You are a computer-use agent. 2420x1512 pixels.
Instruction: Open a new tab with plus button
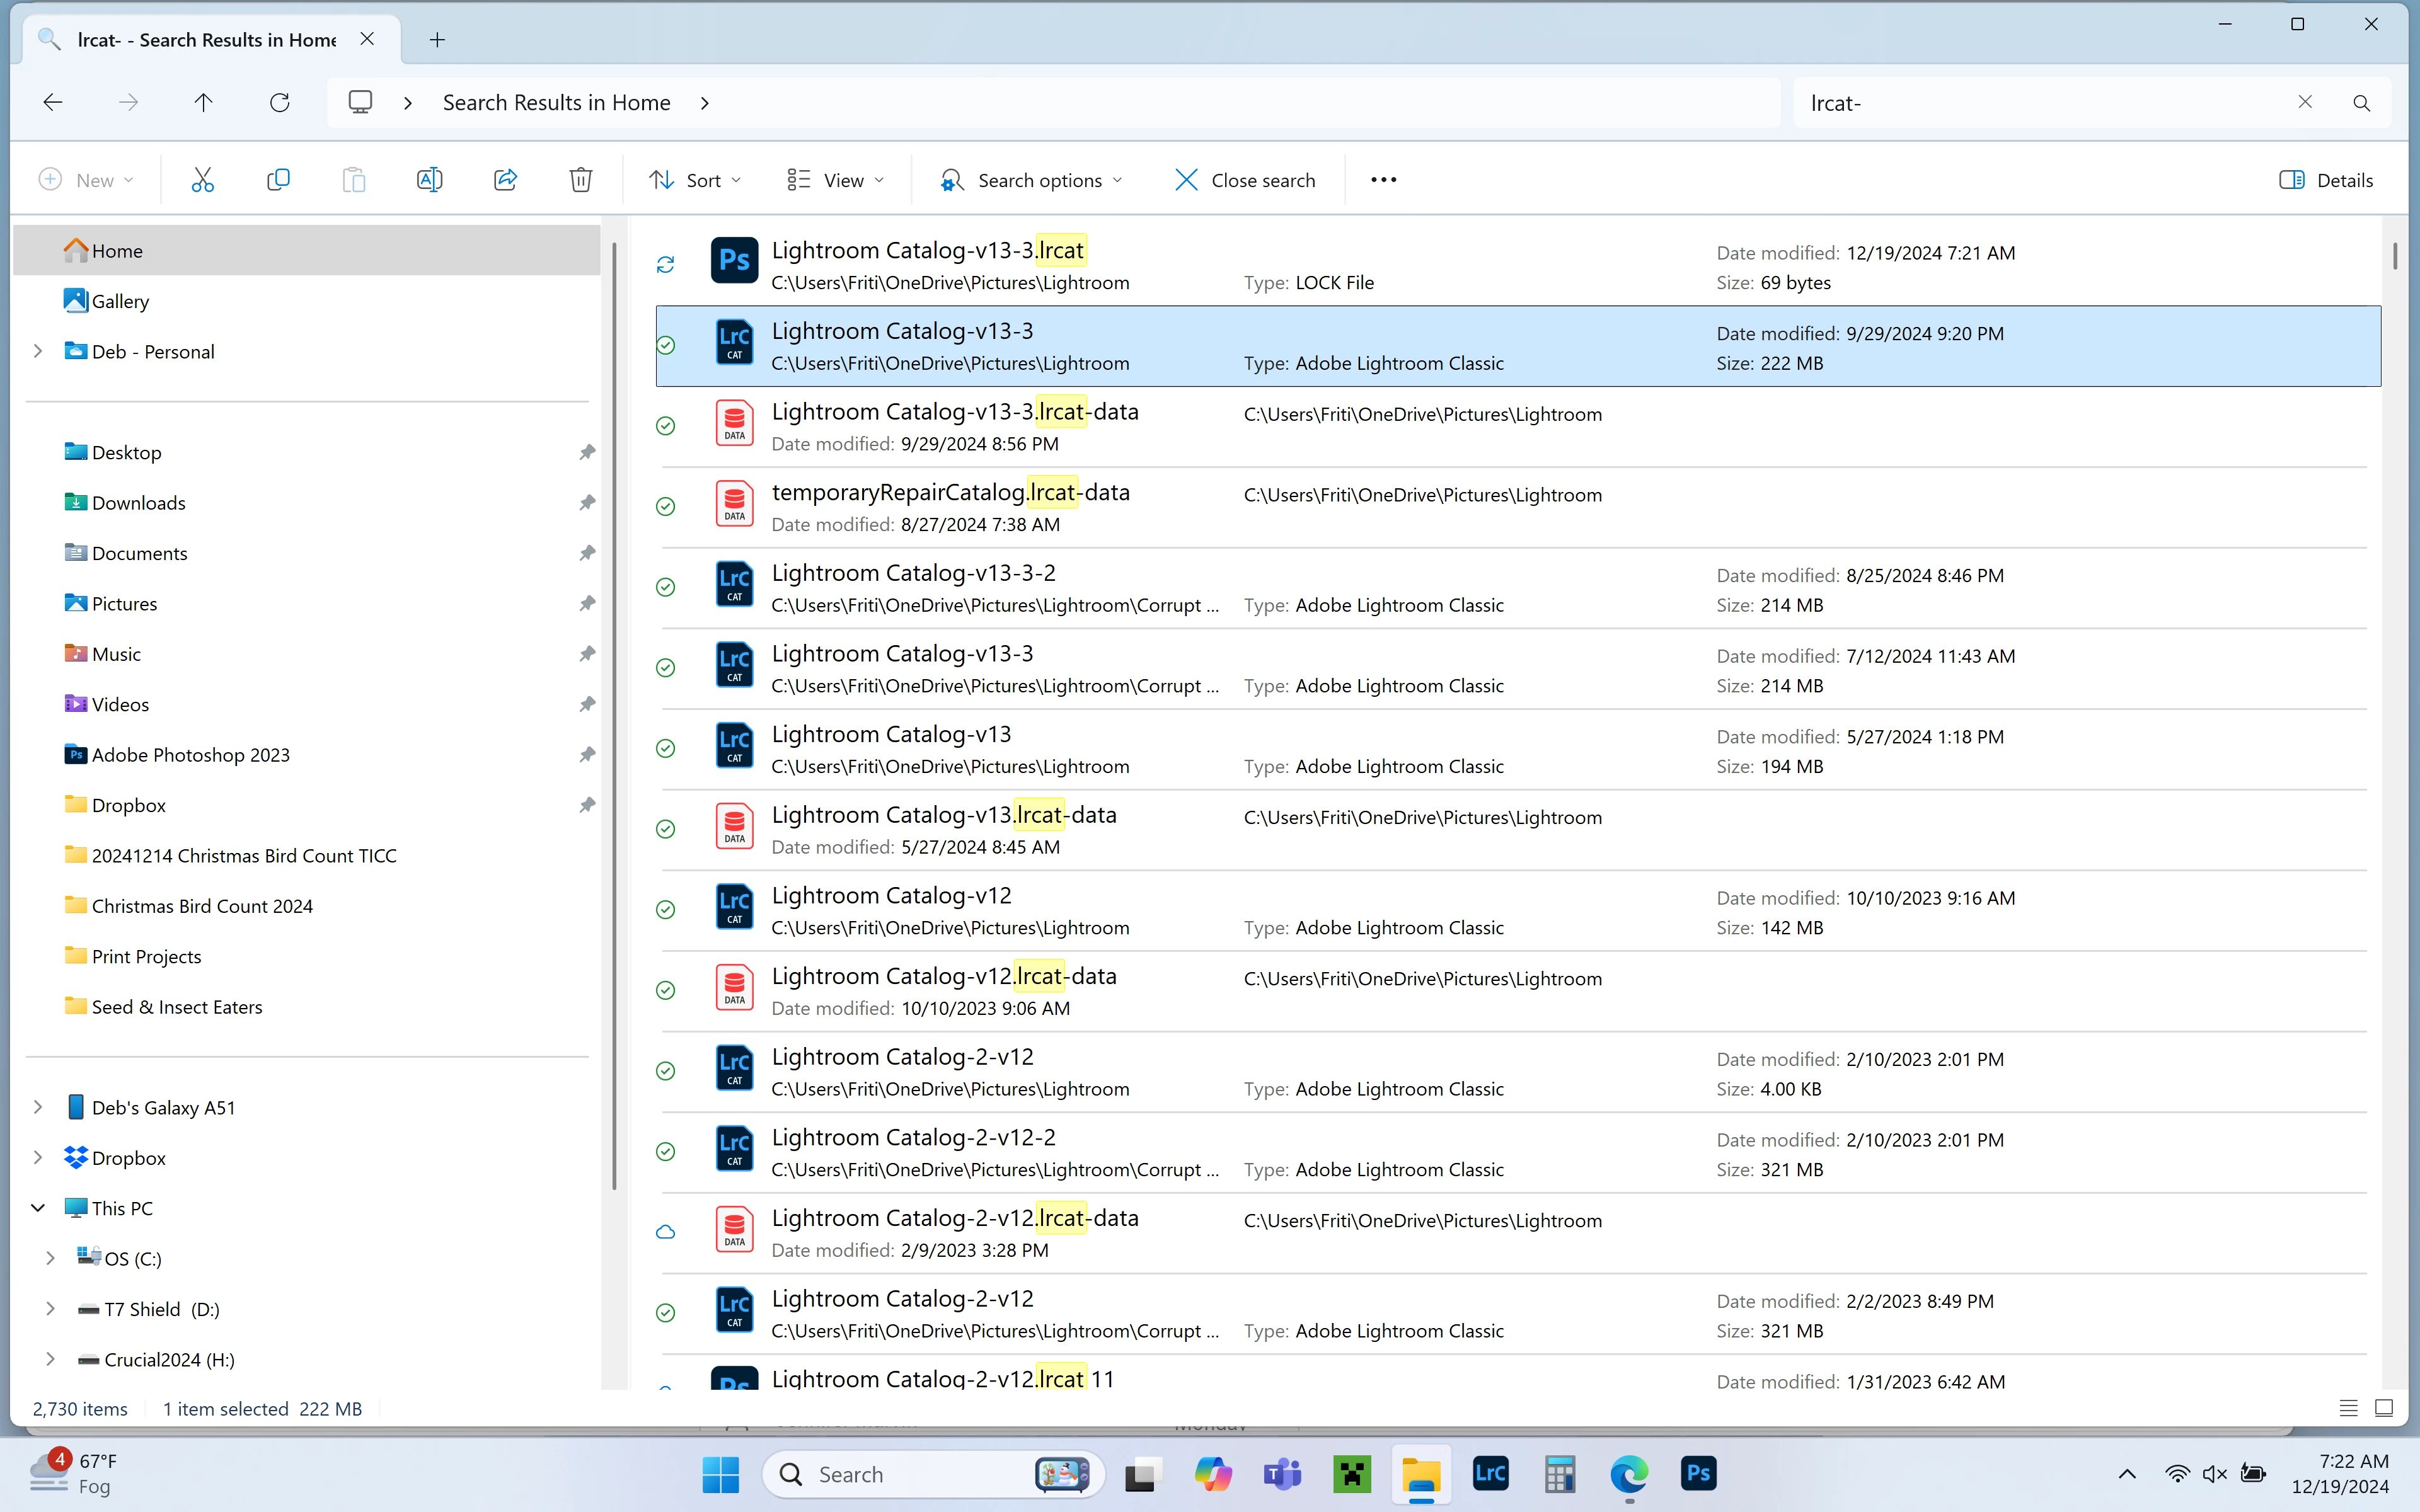(x=437, y=40)
